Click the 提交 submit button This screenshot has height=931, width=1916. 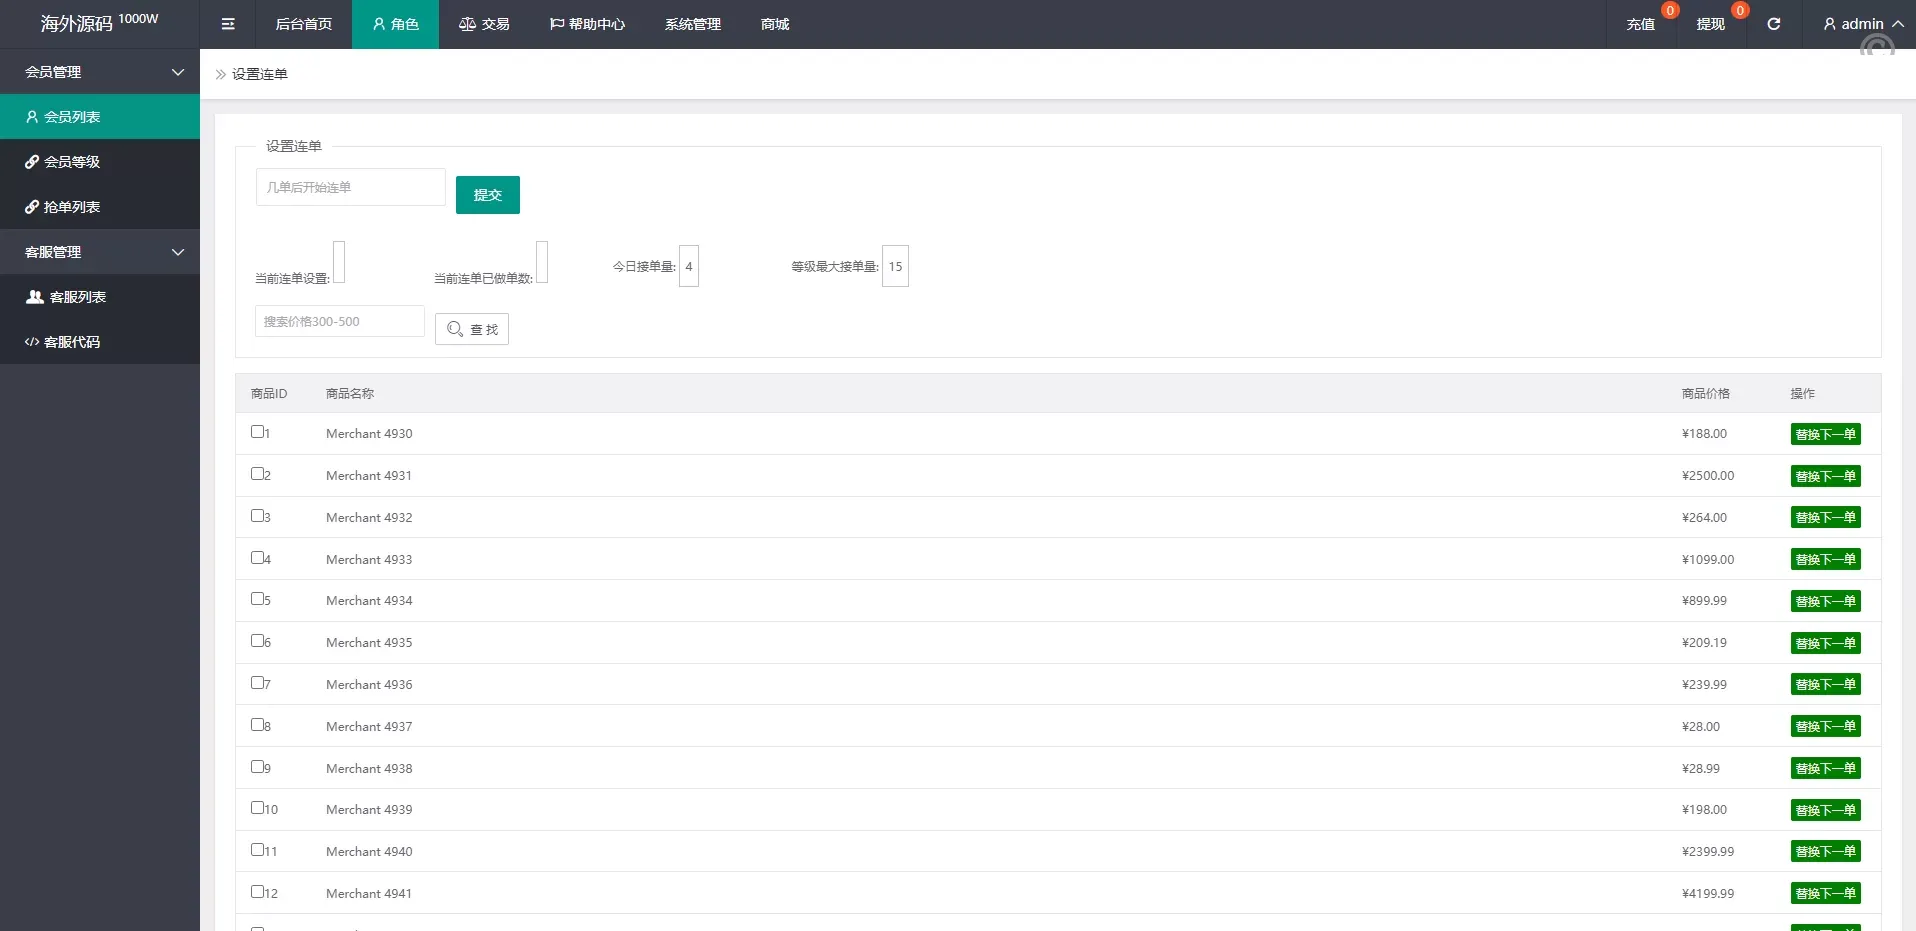point(487,195)
